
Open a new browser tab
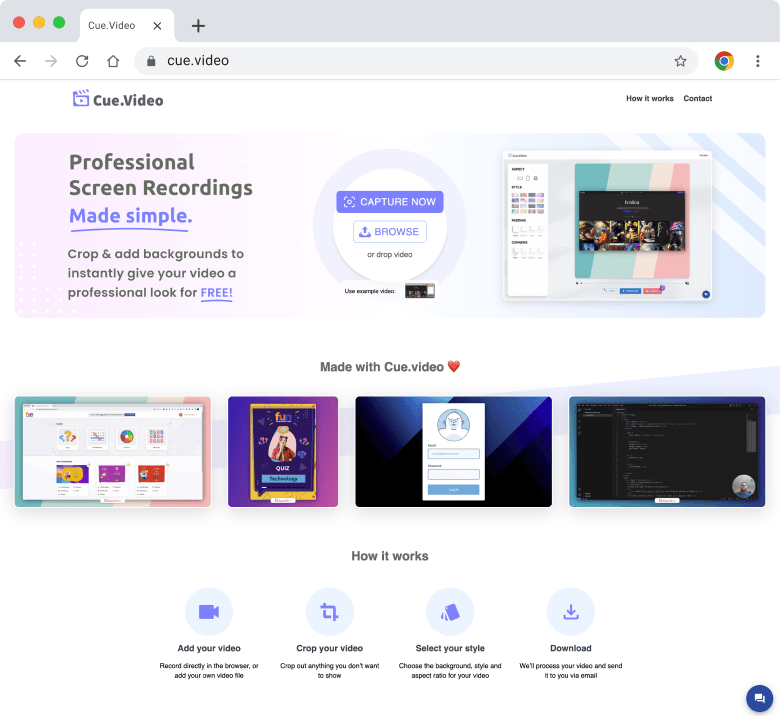point(198,26)
